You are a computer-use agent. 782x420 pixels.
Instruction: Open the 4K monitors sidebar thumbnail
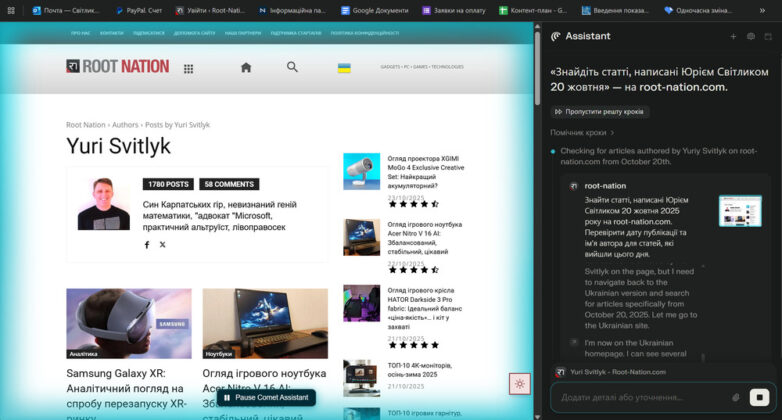(x=362, y=378)
